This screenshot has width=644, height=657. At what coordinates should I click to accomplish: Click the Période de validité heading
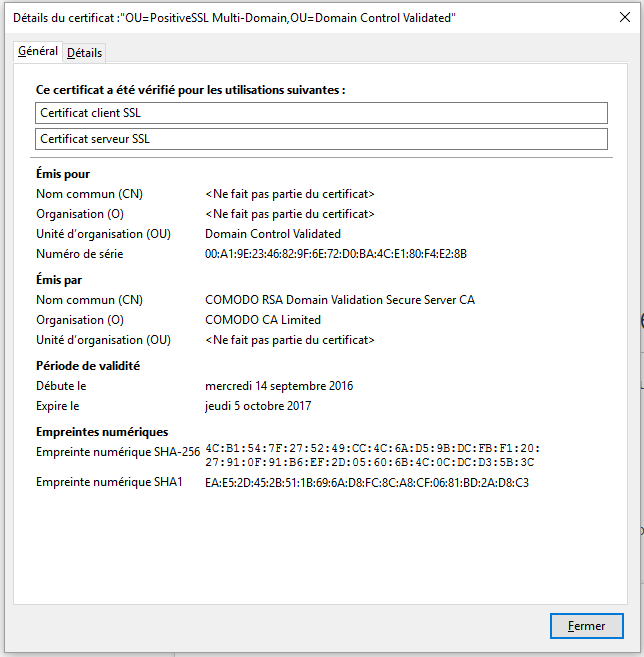(88, 366)
